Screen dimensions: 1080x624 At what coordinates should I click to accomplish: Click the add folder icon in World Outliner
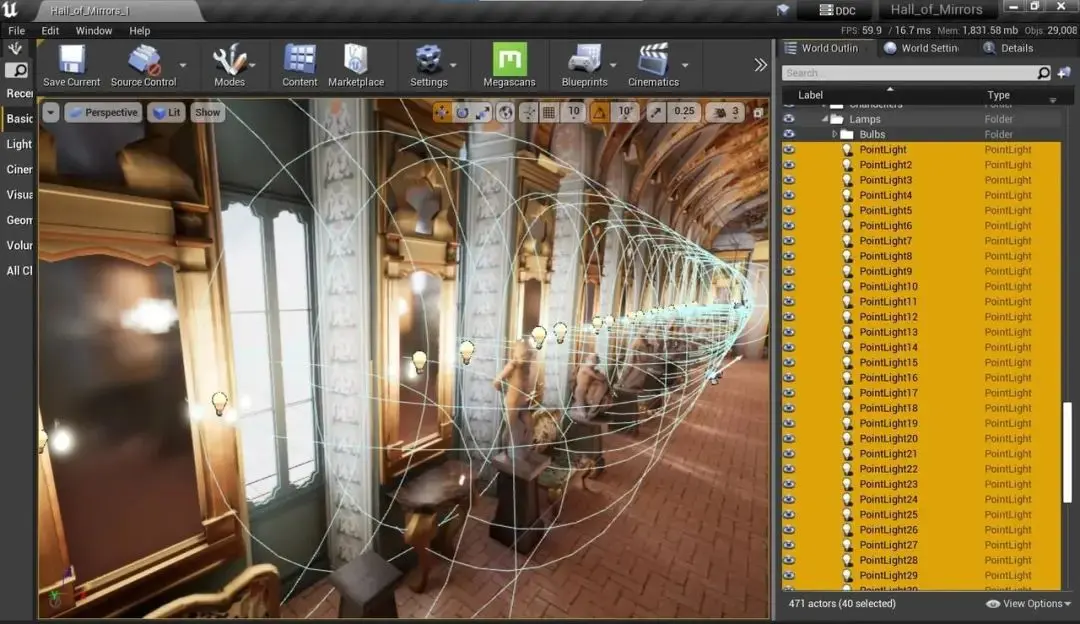(1064, 72)
